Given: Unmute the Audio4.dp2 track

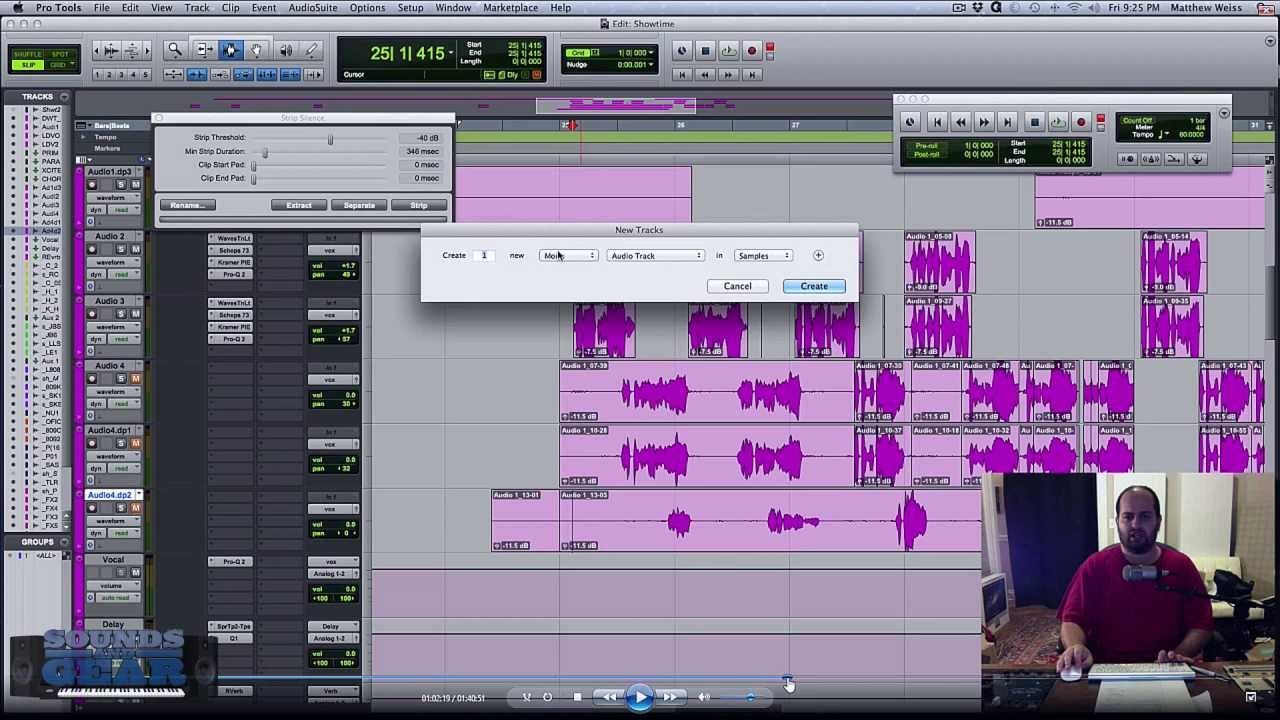Looking at the screenshot, I should tap(136, 507).
